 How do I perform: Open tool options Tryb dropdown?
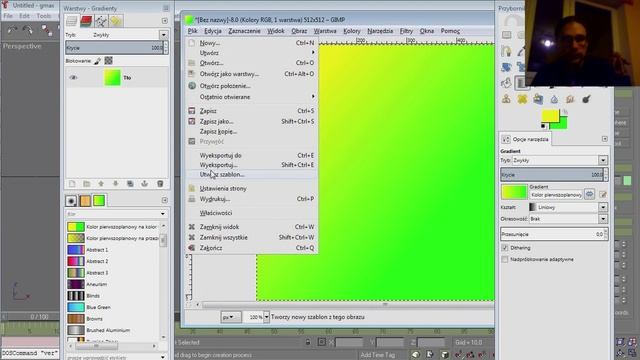[603, 160]
